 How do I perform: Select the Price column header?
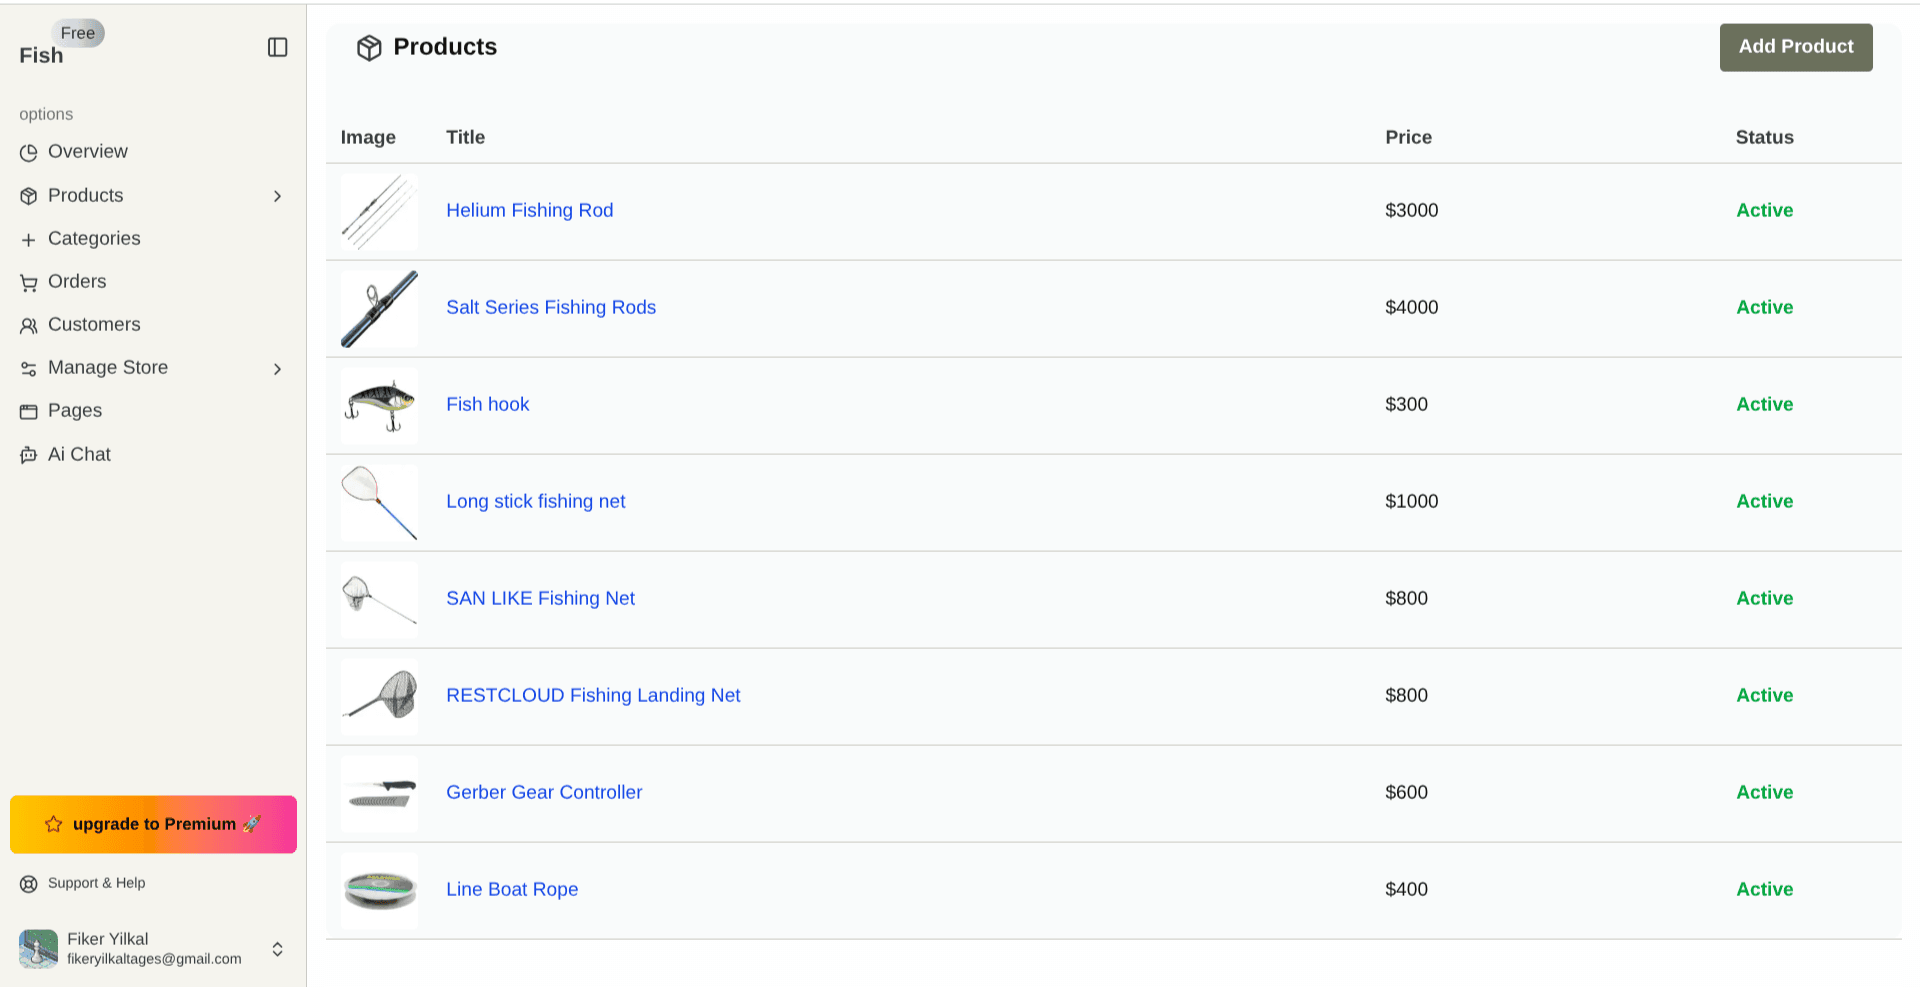[1408, 137]
